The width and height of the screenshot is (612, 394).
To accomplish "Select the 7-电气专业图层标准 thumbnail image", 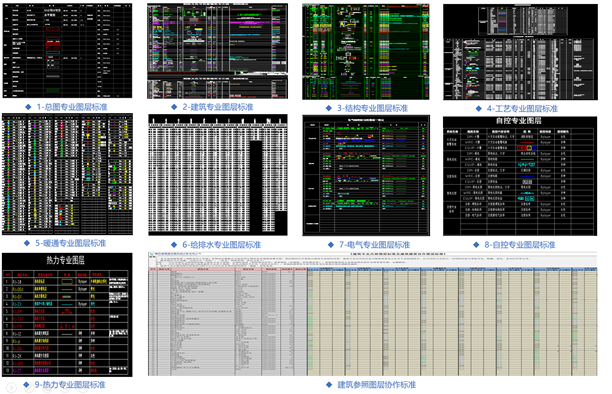I will [x=366, y=175].
